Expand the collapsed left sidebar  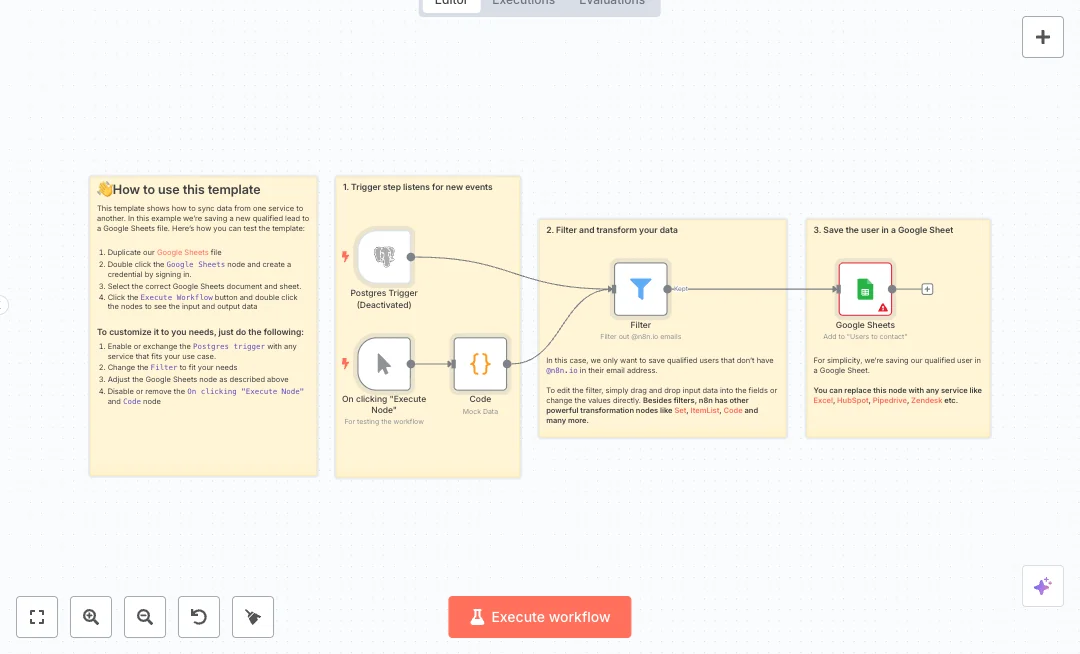(x=3, y=305)
